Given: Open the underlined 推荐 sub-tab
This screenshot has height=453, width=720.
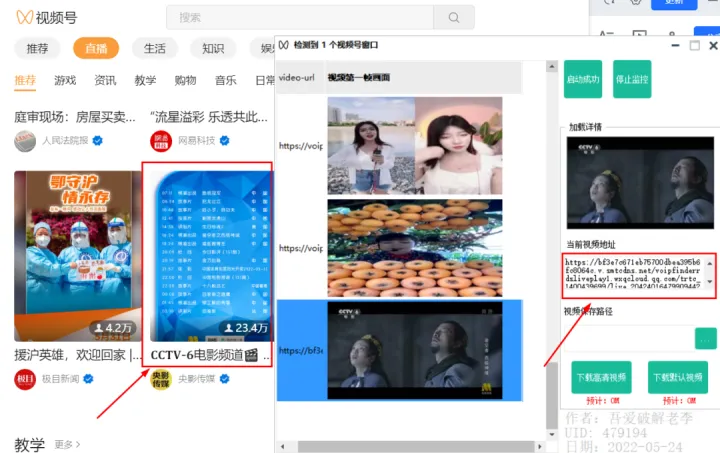Looking at the screenshot, I should tap(25, 81).
